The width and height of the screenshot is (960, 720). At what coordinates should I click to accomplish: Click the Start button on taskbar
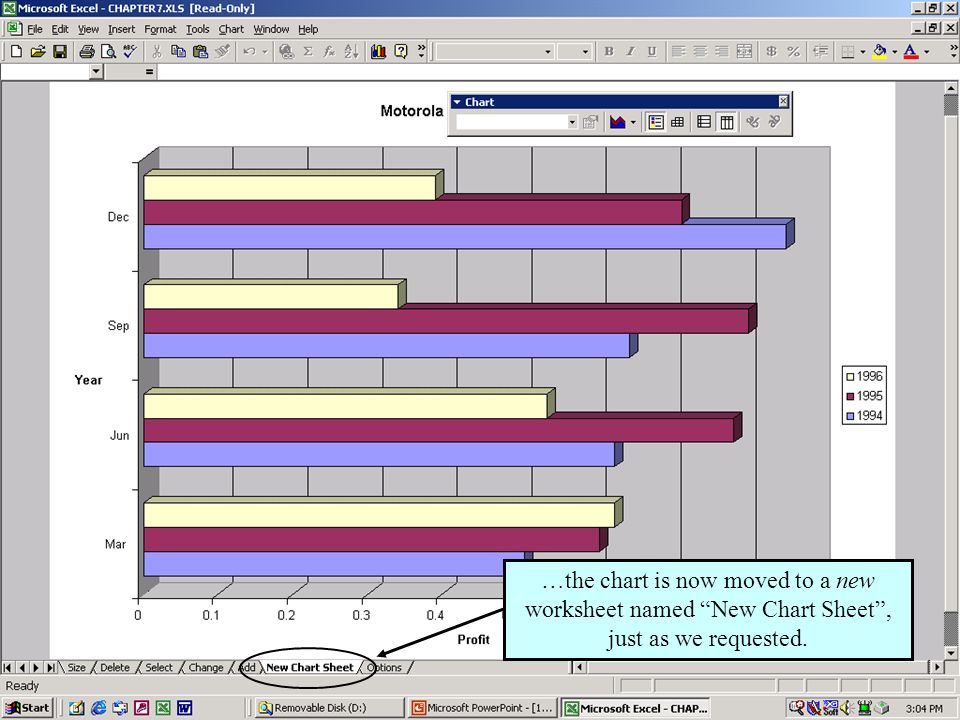[x=28, y=708]
